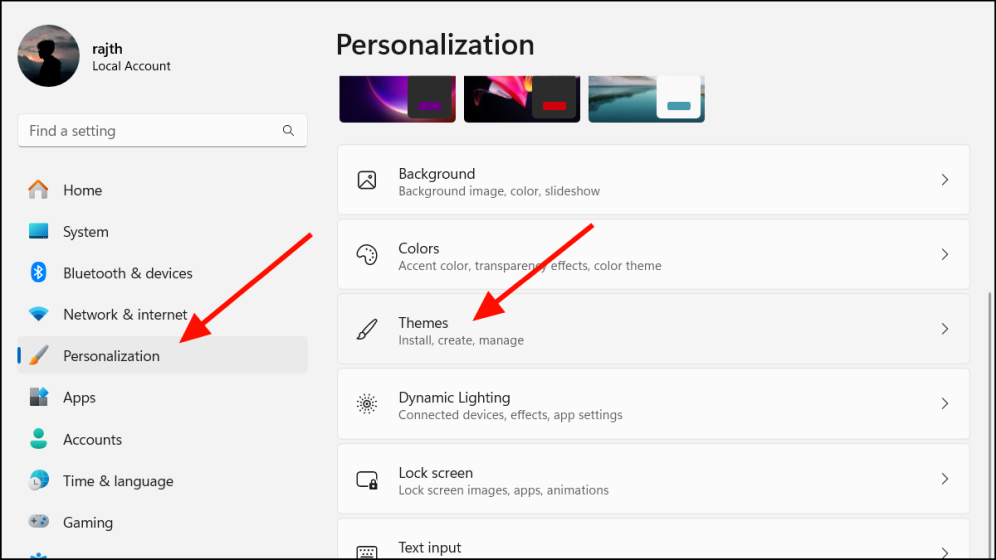Click the Themes brush icon
The height and width of the screenshot is (560, 996).
[367, 330]
